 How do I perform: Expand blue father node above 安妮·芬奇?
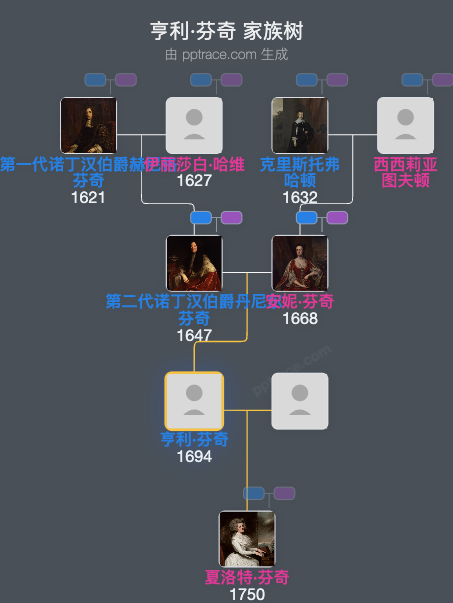[x=307, y=218]
